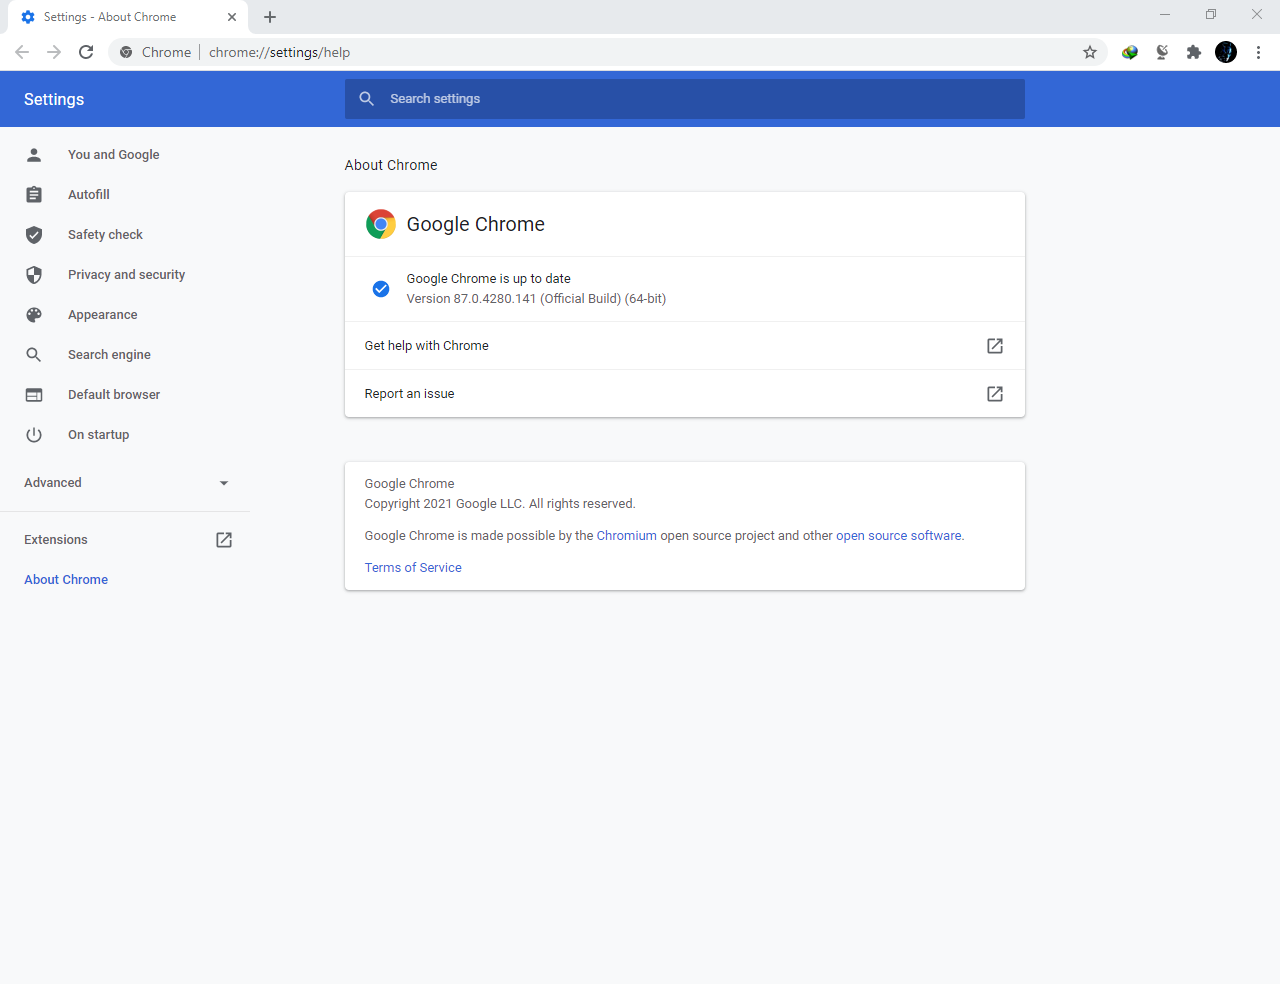Click the Copyright 2021 Google LLC text
Image resolution: width=1280 pixels, height=984 pixels.
pyautogui.click(x=500, y=504)
